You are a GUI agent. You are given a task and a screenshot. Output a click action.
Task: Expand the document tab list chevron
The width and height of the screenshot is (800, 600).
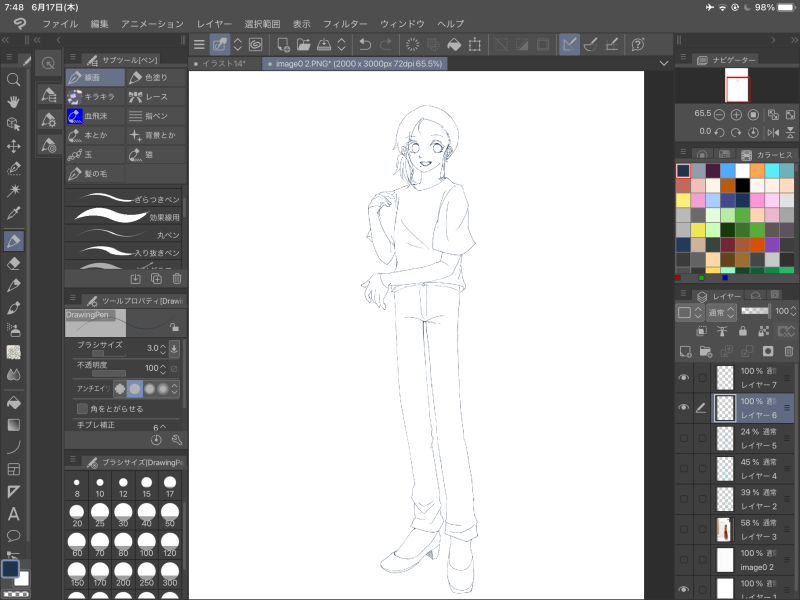(664, 63)
